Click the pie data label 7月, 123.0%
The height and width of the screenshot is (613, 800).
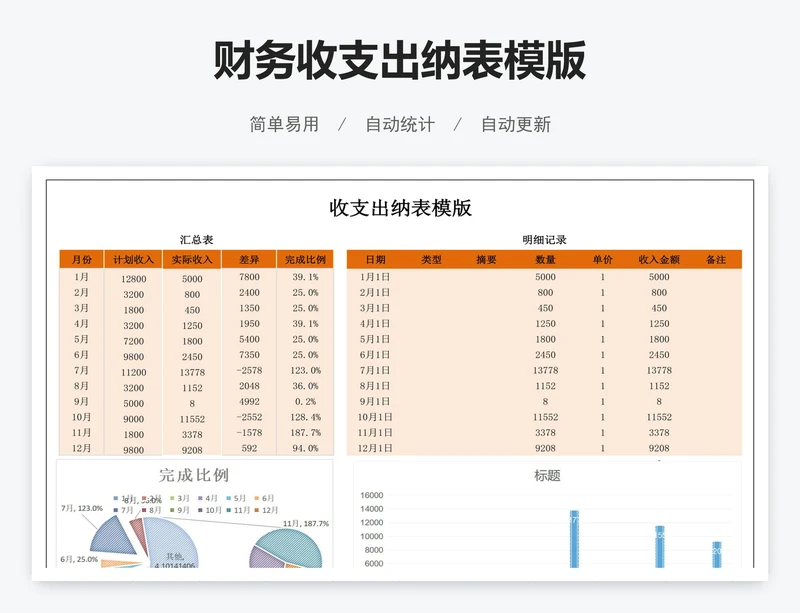82,508
